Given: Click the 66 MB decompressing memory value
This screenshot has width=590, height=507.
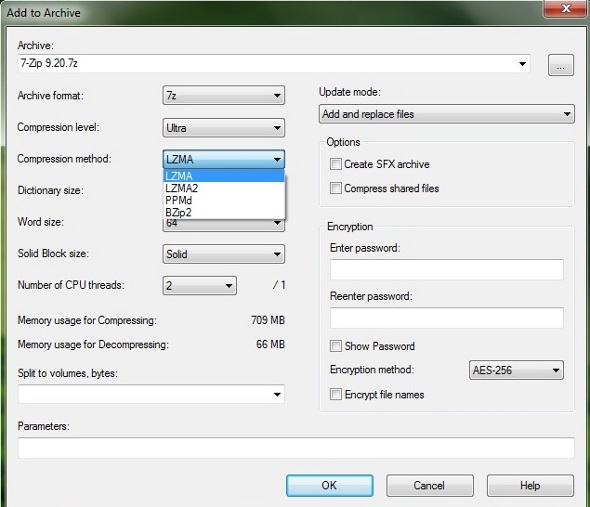Looking at the screenshot, I should tap(271, 344).
